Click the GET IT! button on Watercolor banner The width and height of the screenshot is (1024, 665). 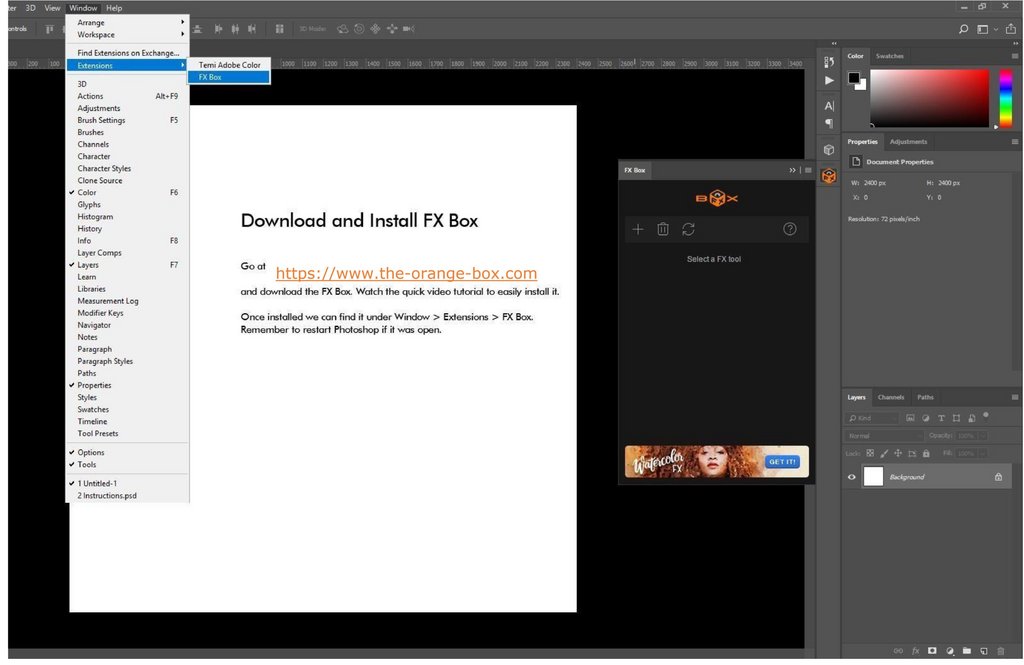(x=782, y=462)
